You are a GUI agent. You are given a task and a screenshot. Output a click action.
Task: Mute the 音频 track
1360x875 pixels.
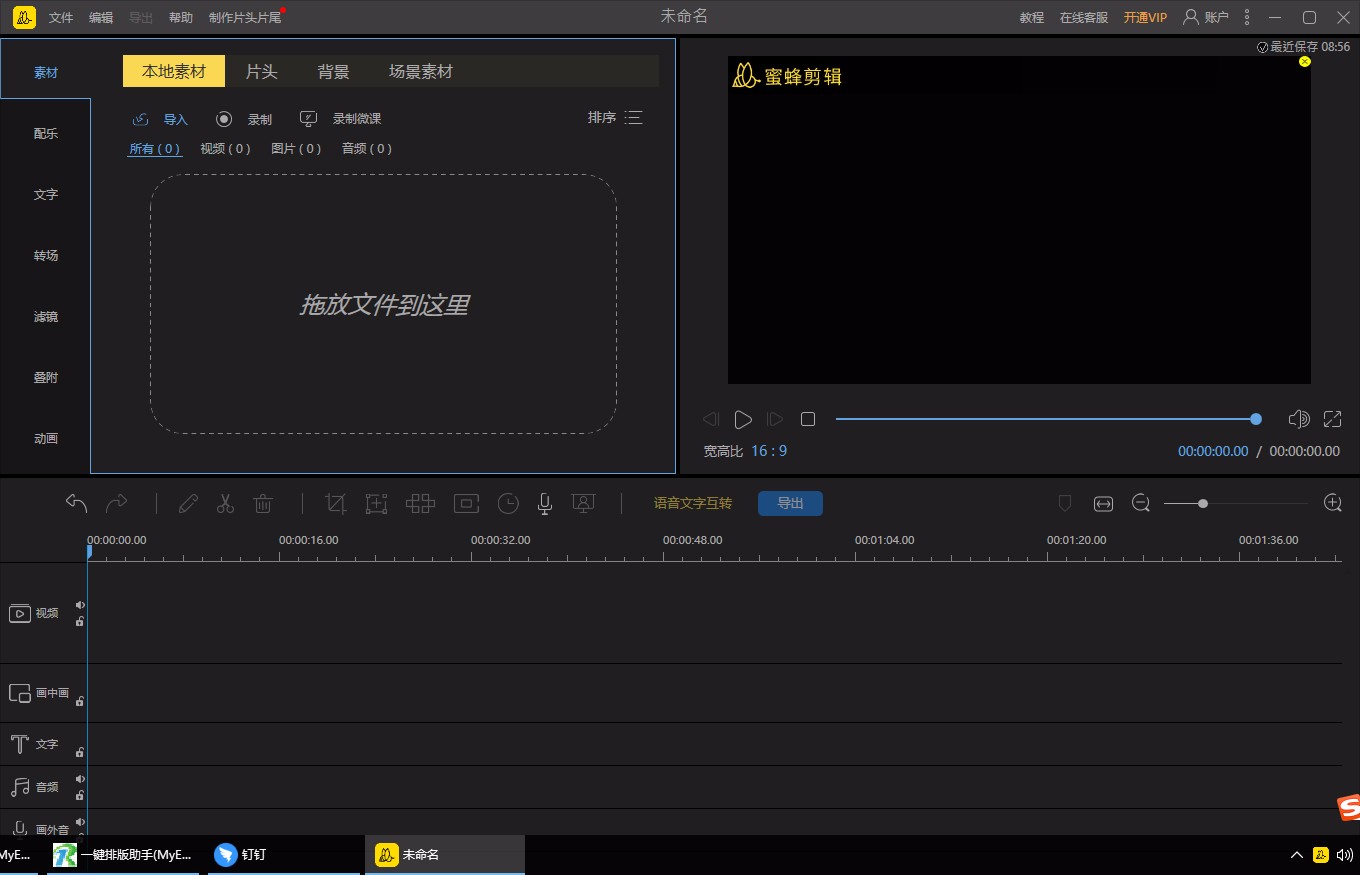point(80,779)
